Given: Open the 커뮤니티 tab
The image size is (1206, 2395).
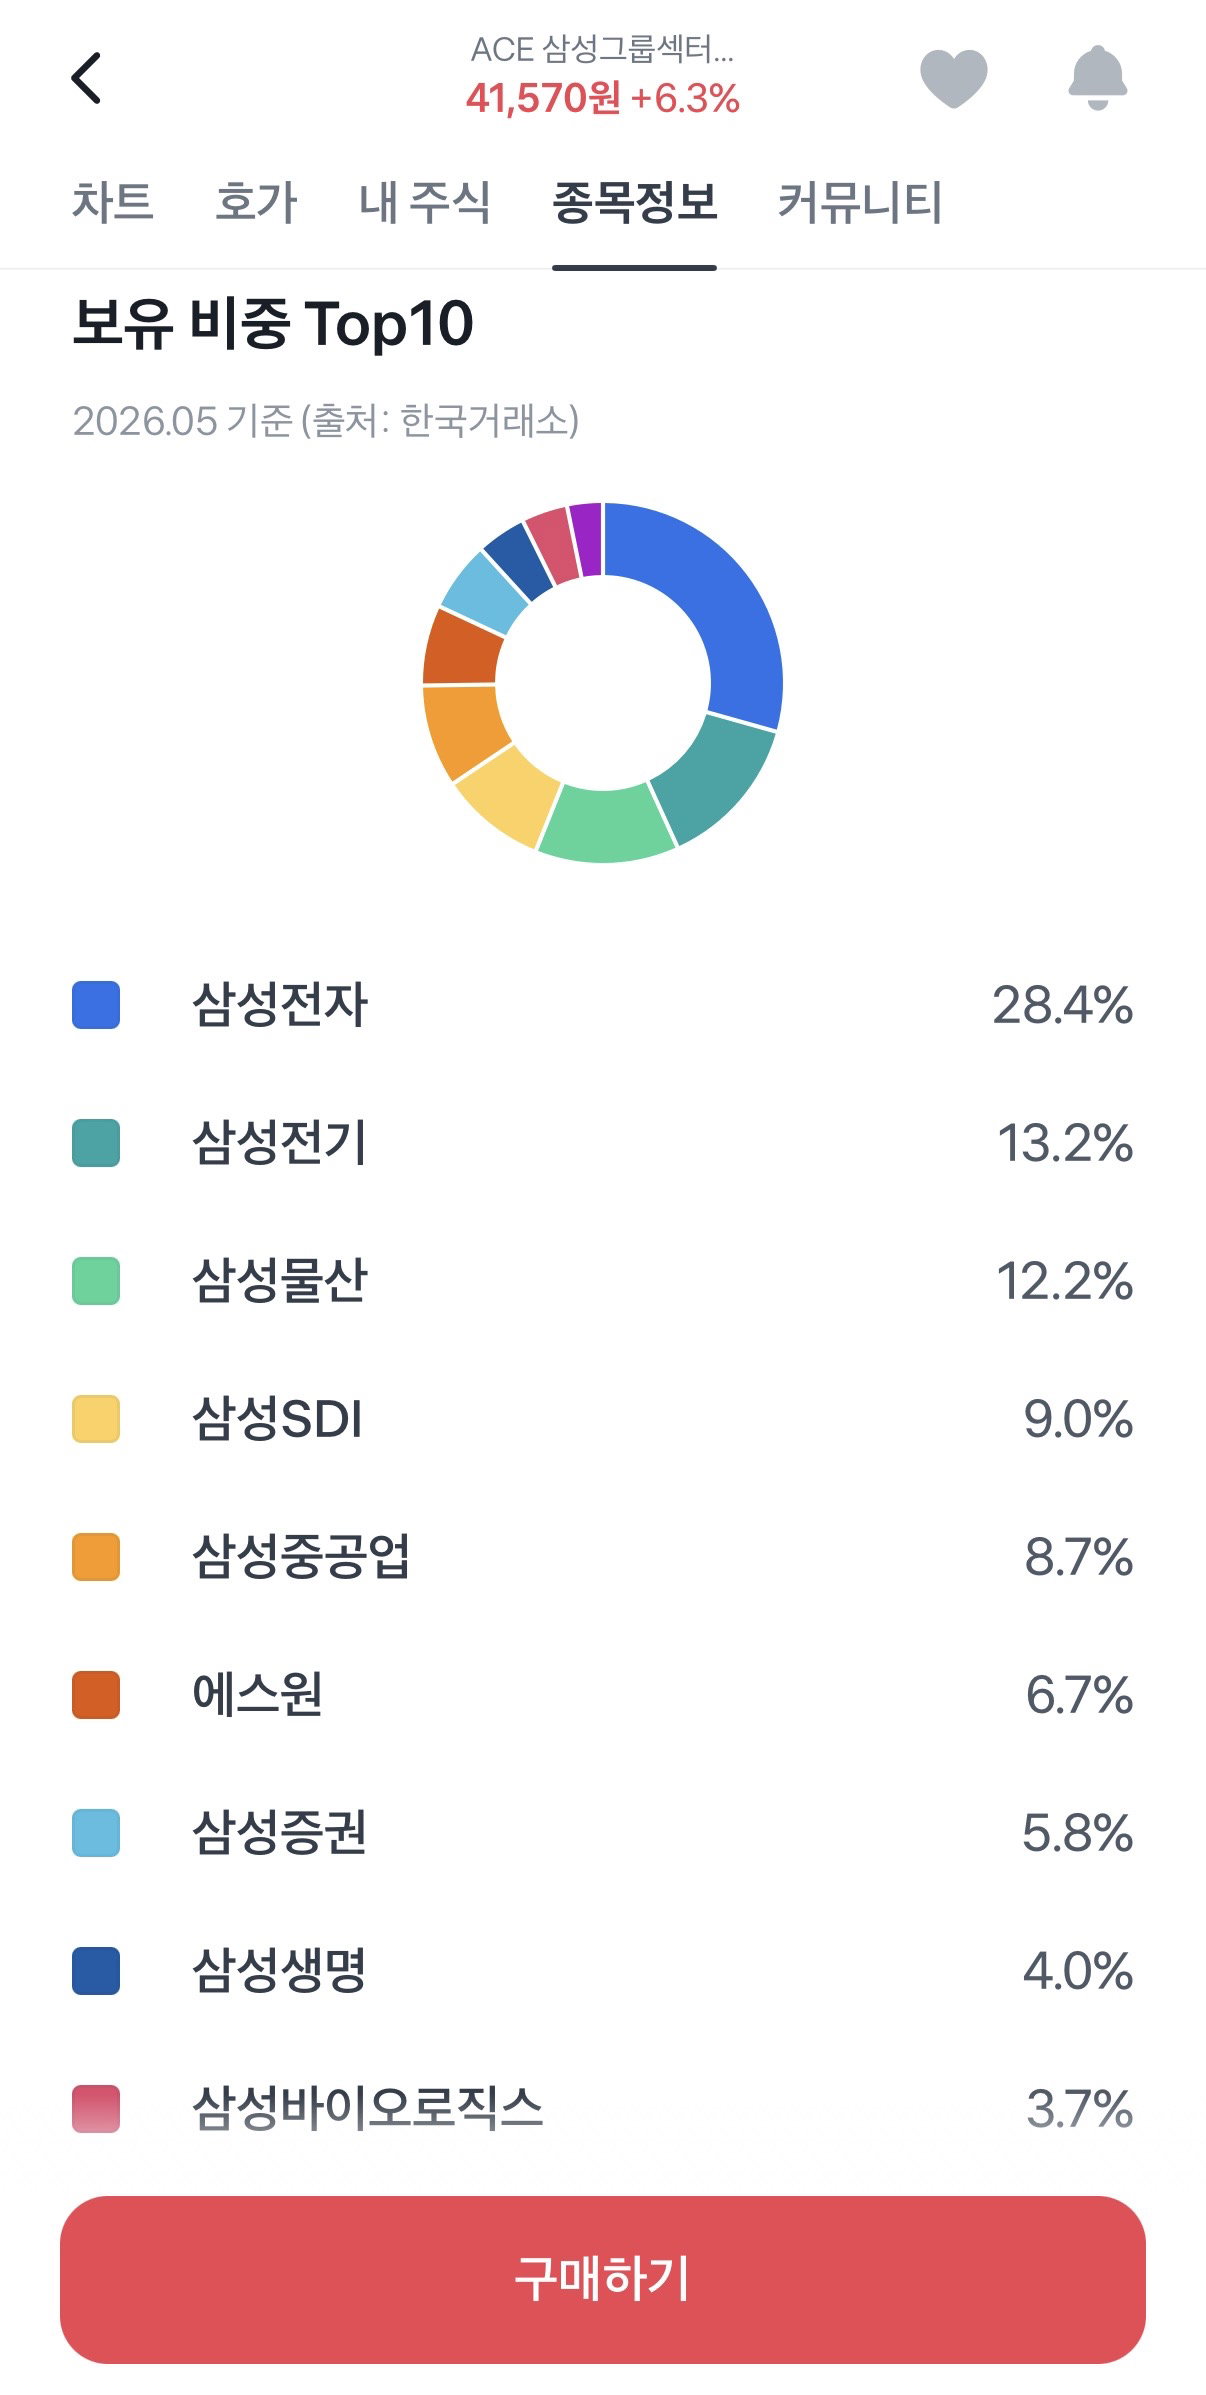Looking at the screenshot, I should click(860, 202).
